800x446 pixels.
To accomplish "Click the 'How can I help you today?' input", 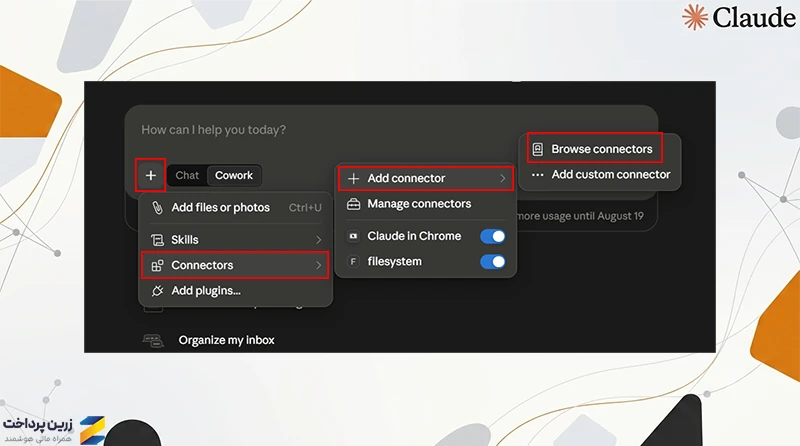I will [213, 130].
